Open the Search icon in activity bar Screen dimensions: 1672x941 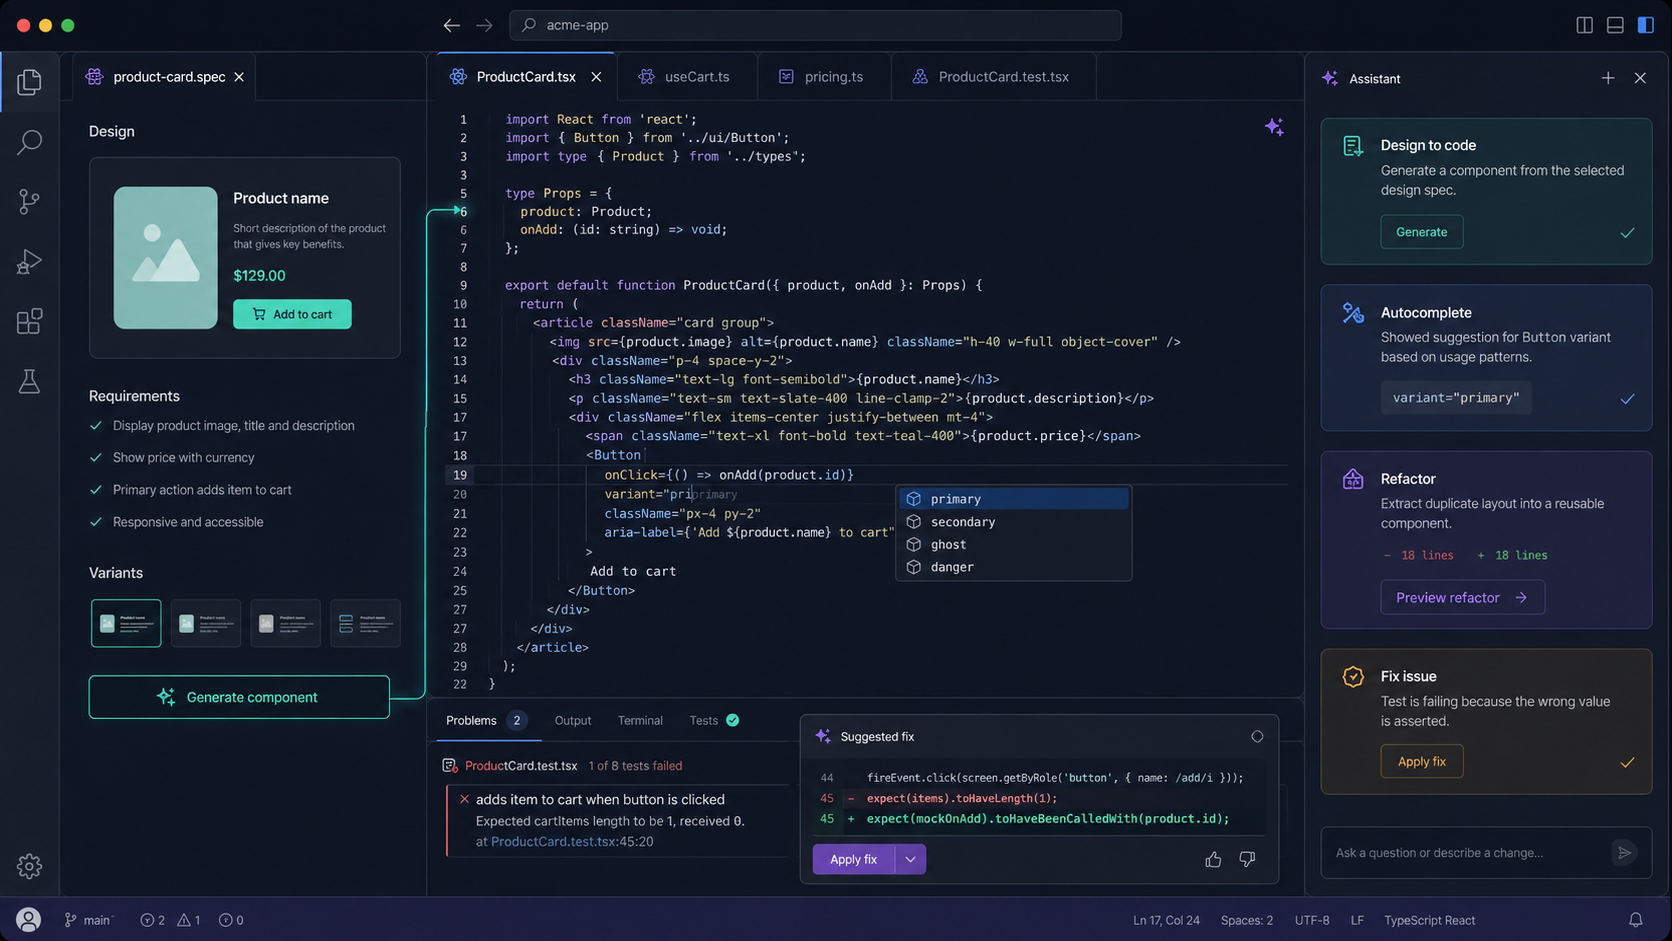coord(29,142)
